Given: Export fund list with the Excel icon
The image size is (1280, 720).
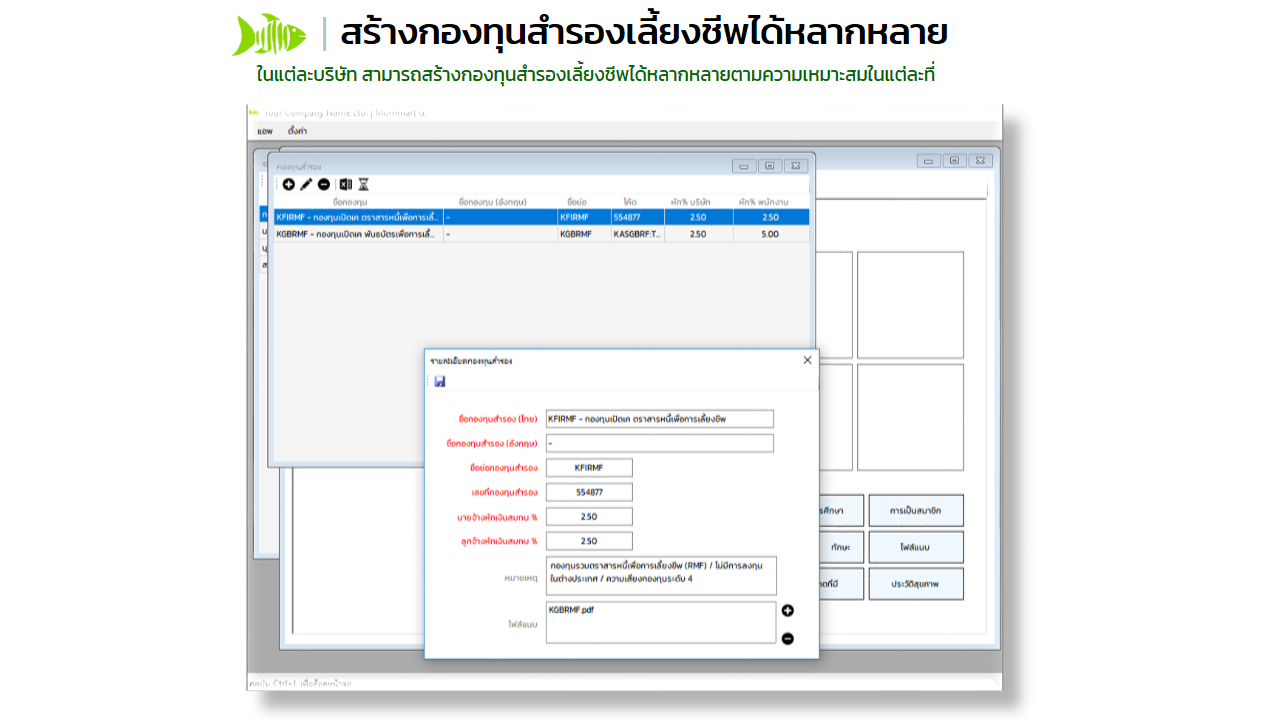Looking at the screenshot, I should pos(346,184).
